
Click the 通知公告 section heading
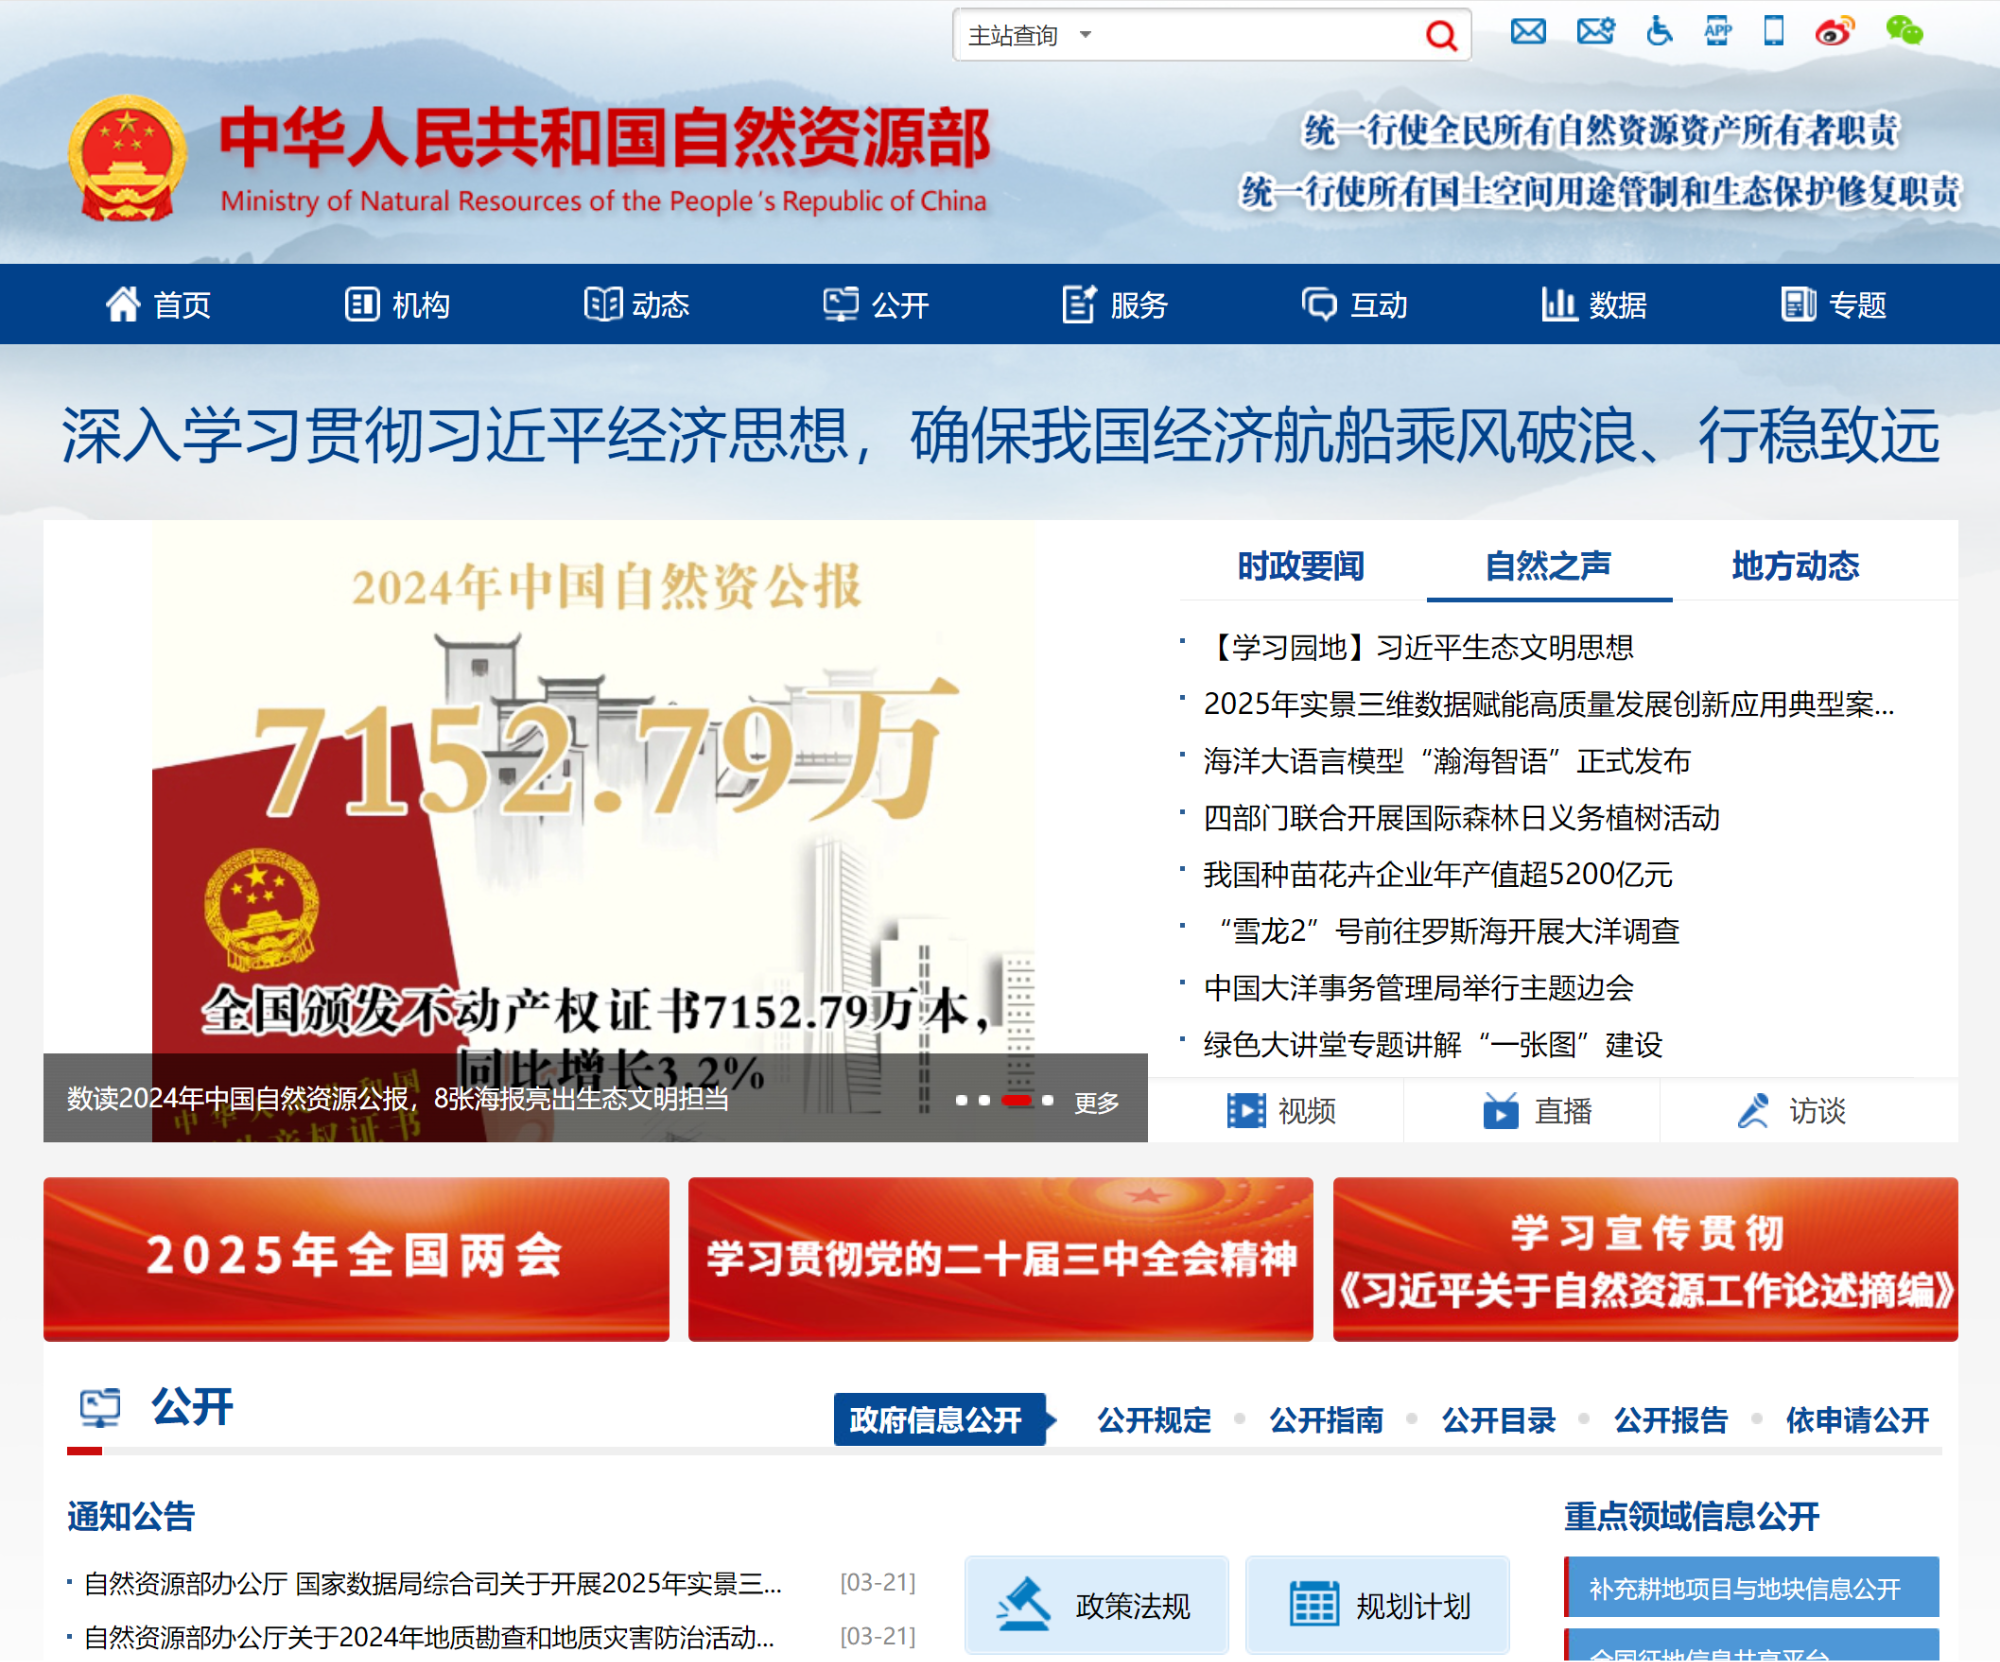click(x=131, y=1517)
